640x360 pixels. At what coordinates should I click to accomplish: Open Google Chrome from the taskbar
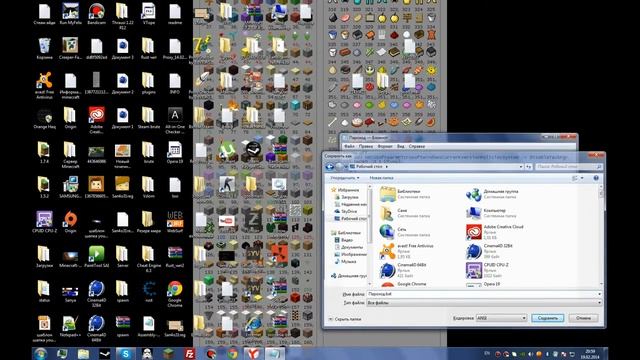pyautogui.click(x=232, y=353)
